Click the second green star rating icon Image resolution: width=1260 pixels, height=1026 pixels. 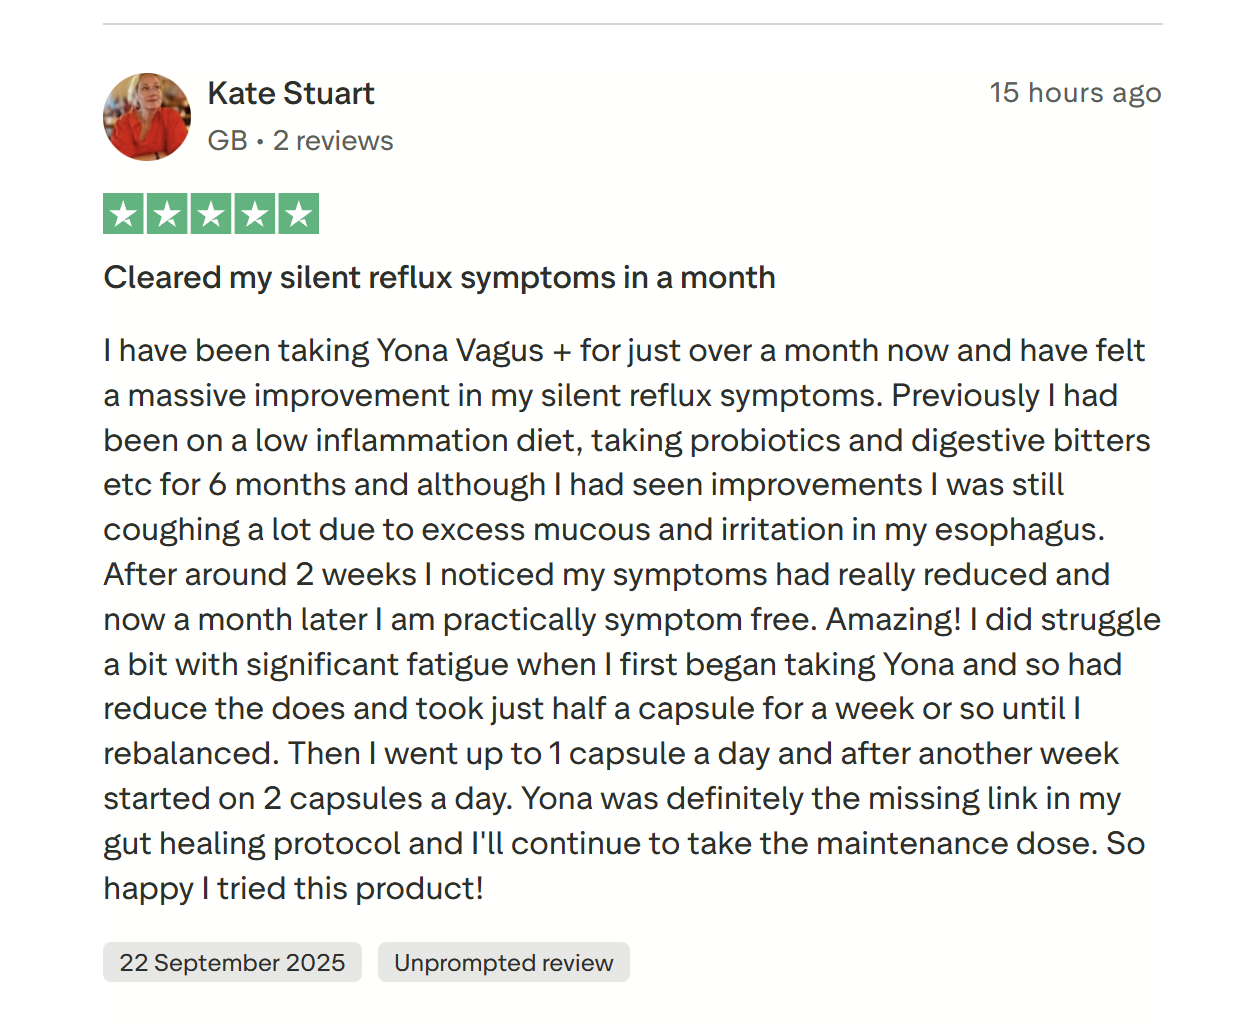(x=168, y=214)
